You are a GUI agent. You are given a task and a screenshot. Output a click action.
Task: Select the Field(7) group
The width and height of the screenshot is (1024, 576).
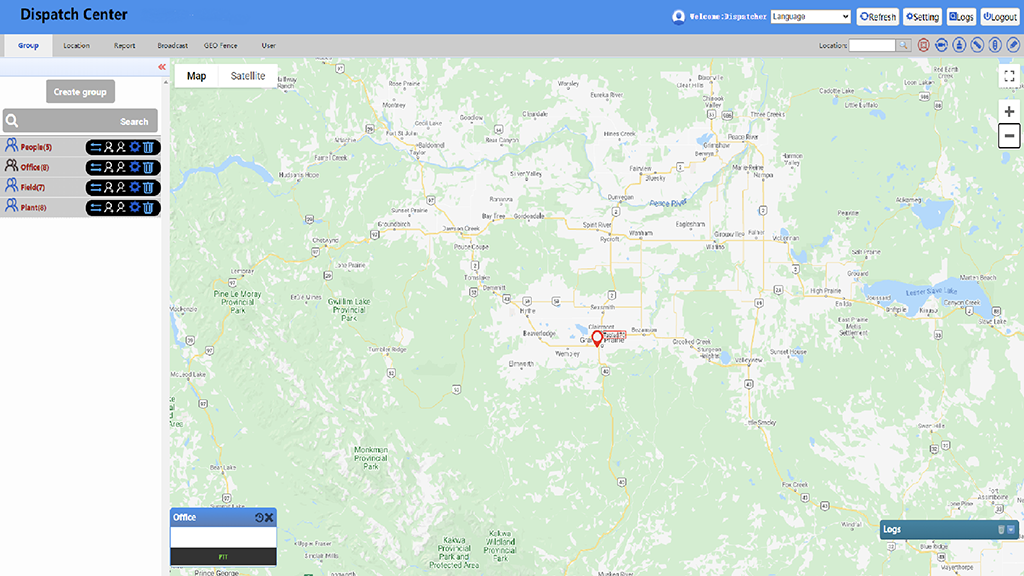click(x=33, y=187)
